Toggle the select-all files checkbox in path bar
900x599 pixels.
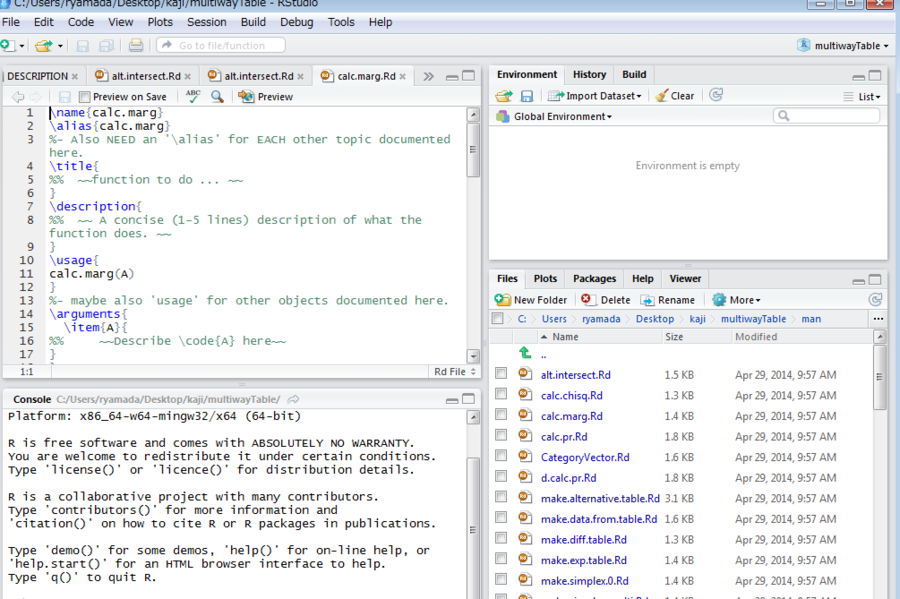pyautogui.click(x=498, y=318)
